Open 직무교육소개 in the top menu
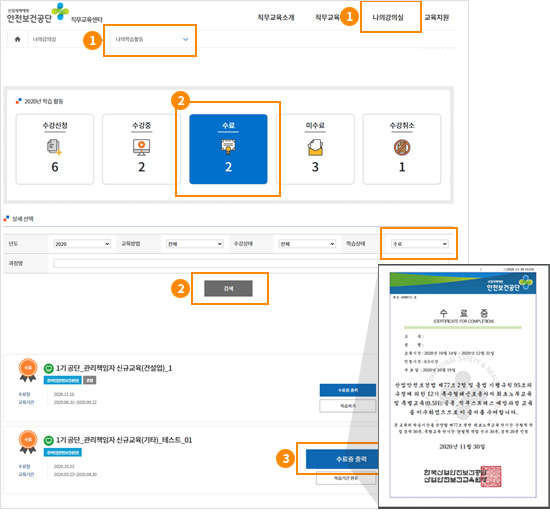The width and height of the screenshot is (550, 532). tap(276, 17)
